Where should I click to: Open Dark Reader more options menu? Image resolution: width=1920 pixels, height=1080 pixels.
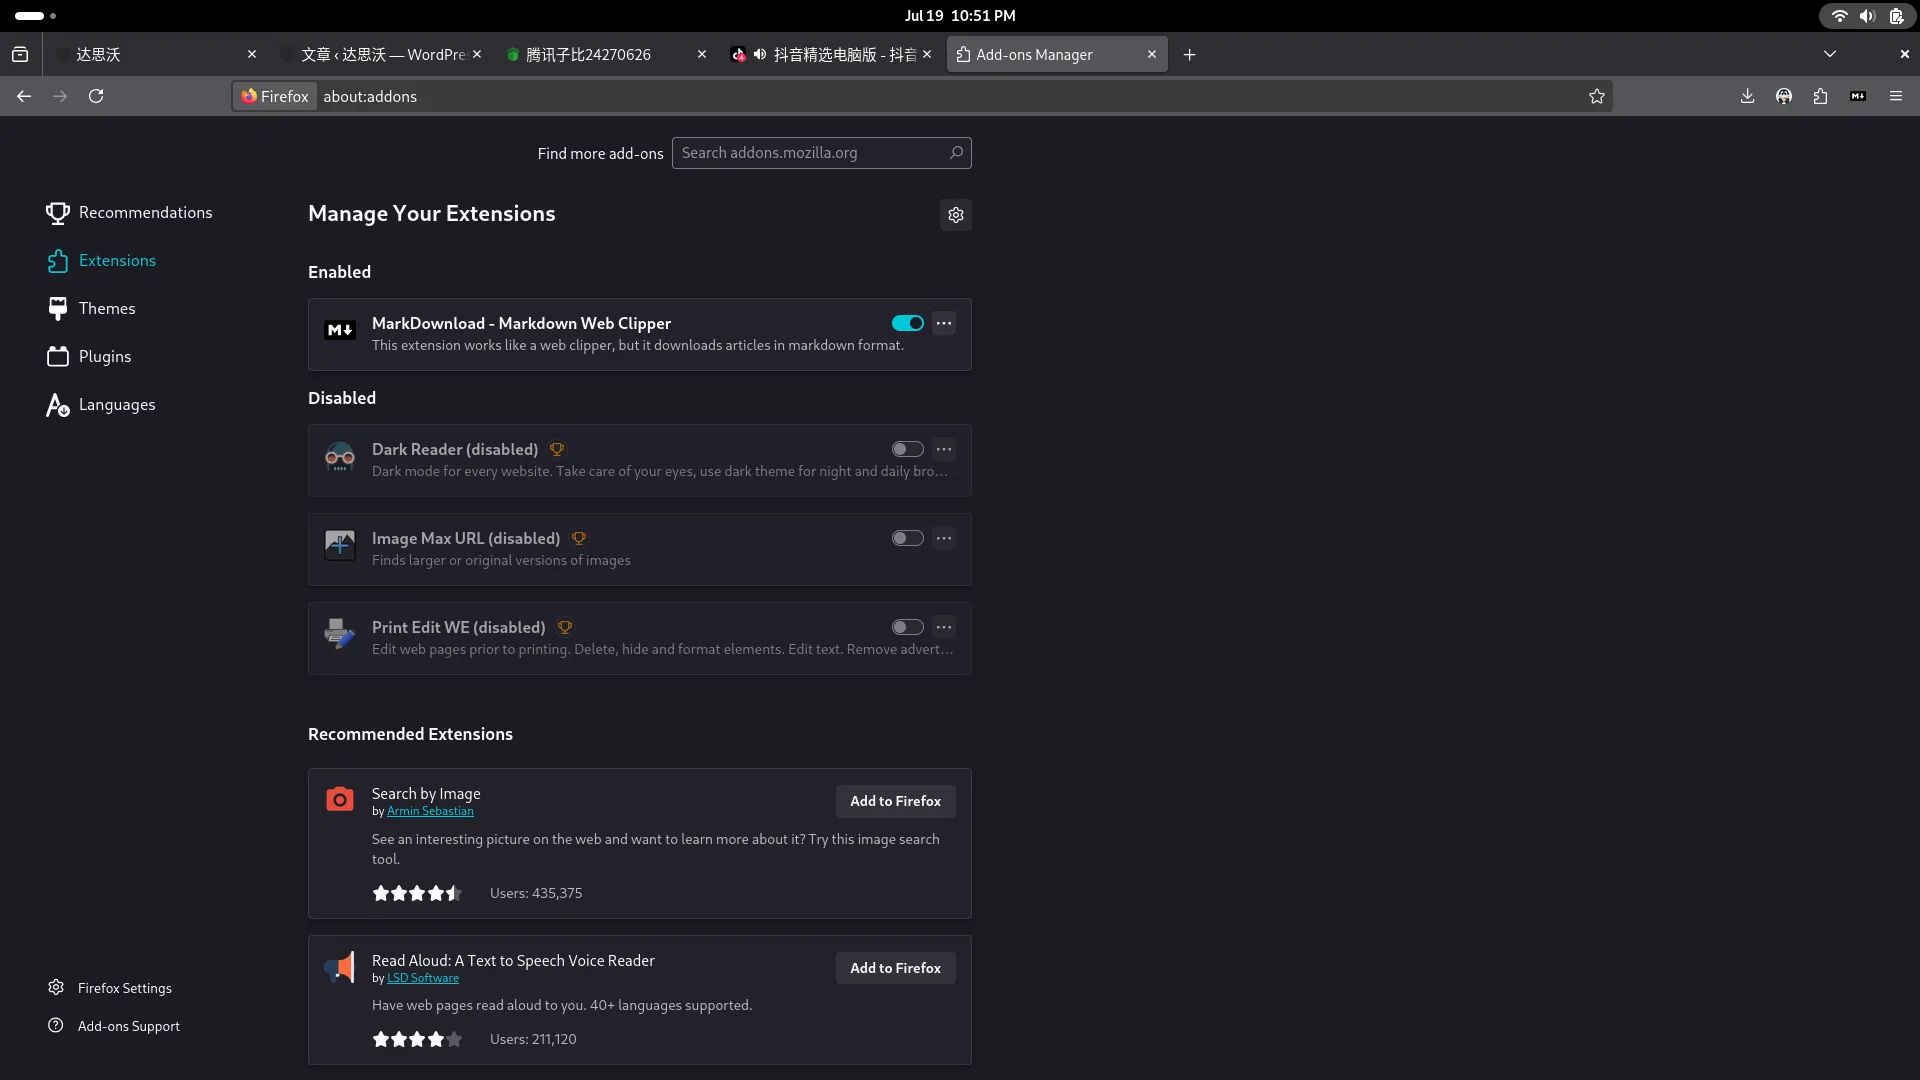tap(944, 449)
